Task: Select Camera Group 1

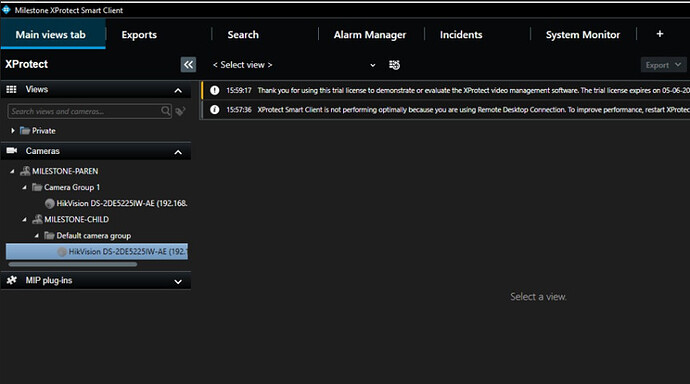Action: (72, 187)
